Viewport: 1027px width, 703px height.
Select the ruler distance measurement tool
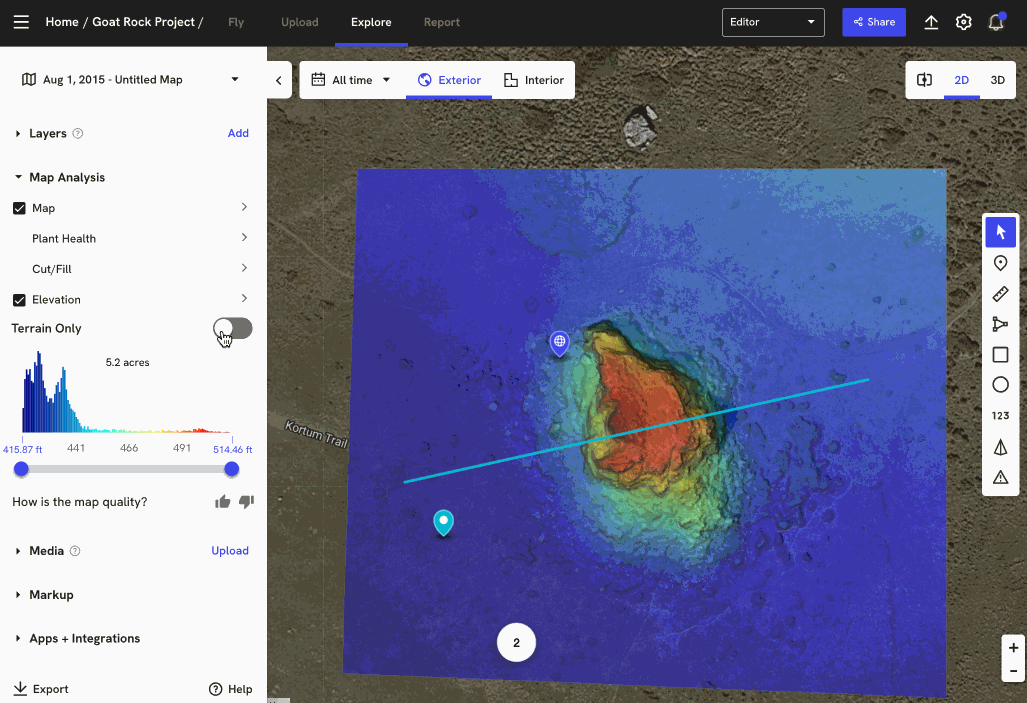point(1000,294)
